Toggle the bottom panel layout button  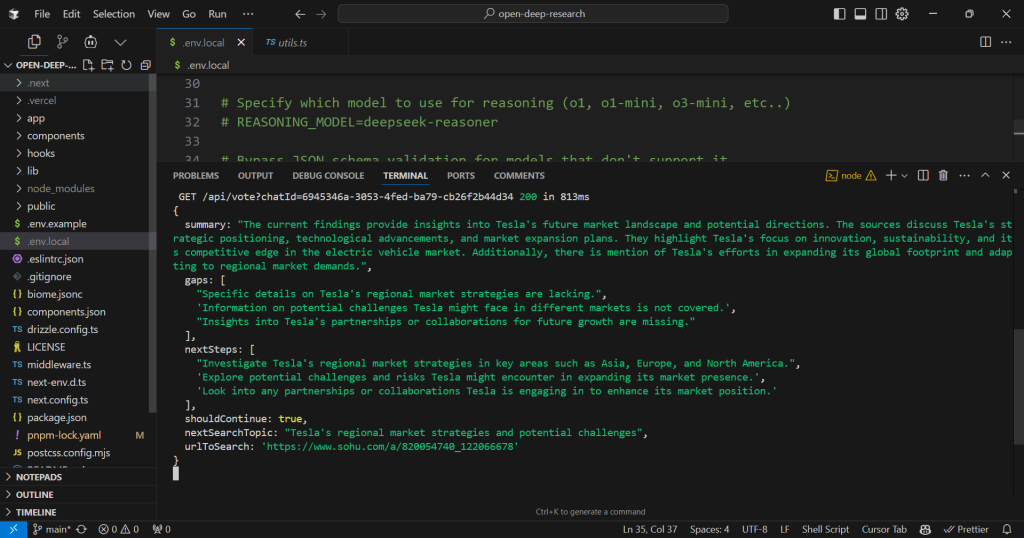(x=859, y=14)
